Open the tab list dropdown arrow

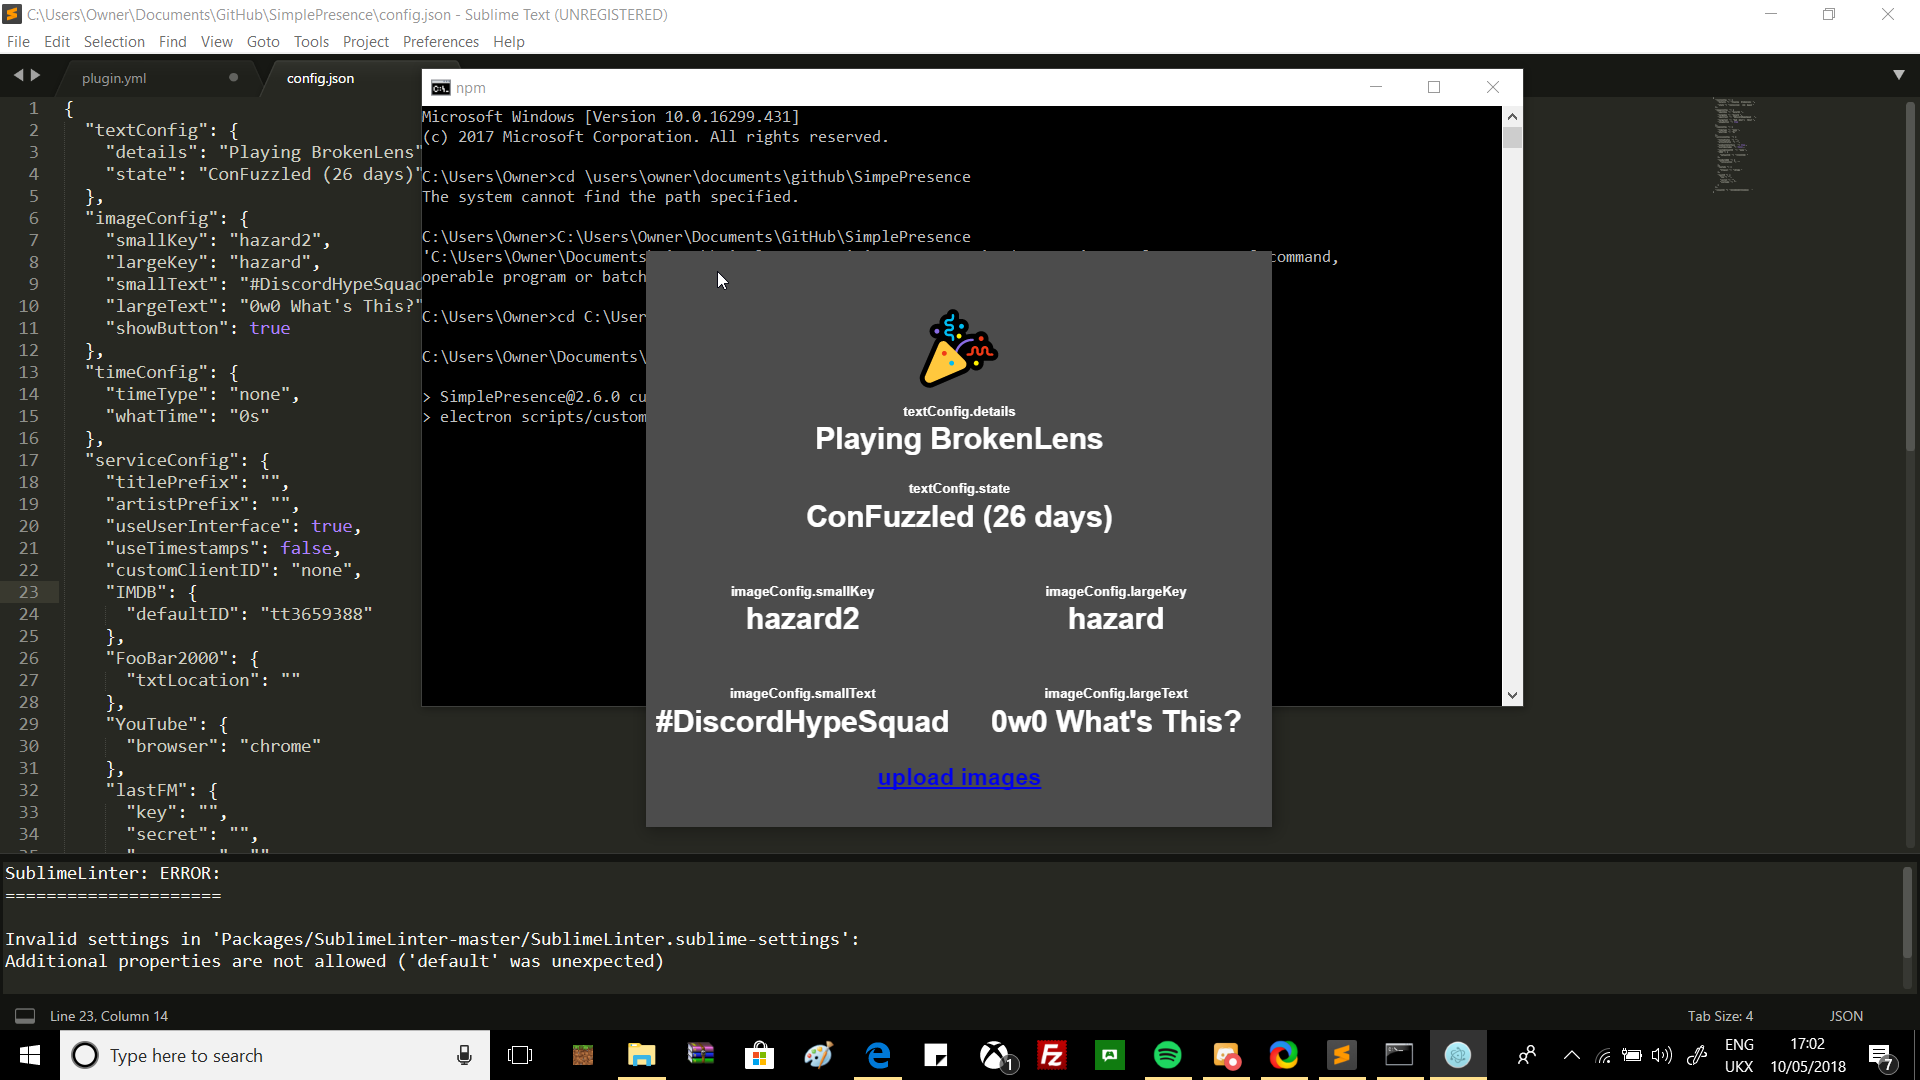(1899, 75)
